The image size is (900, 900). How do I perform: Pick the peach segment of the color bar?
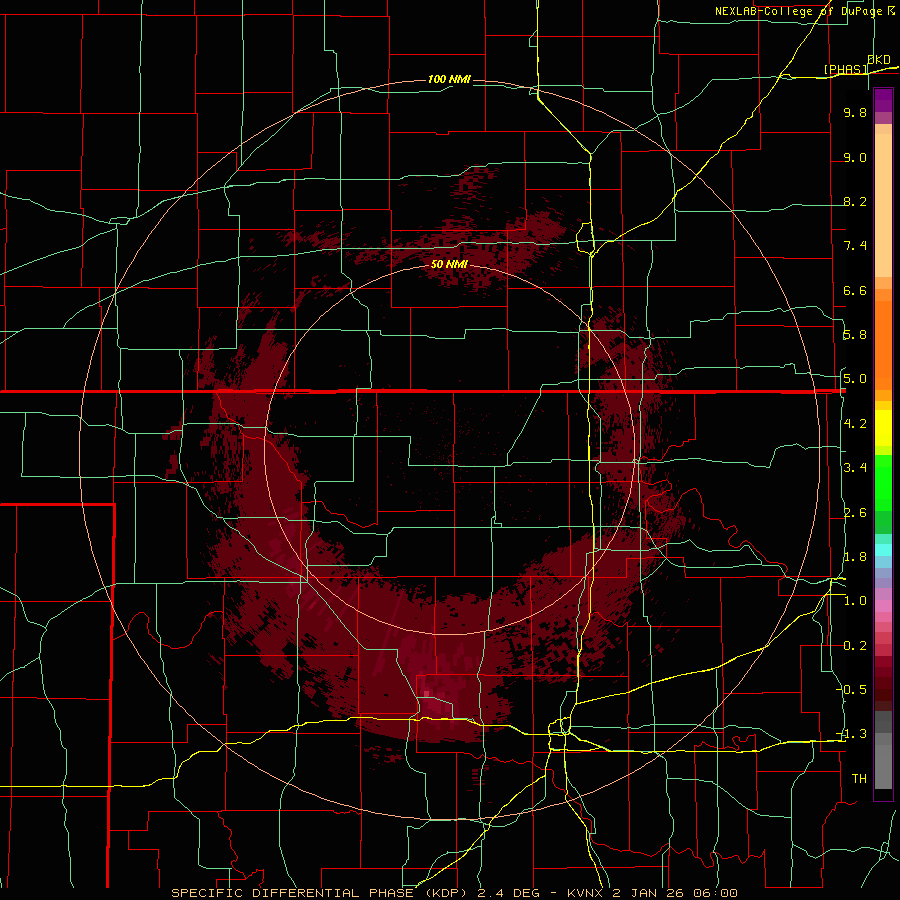pyautogui.click(x=883, y=205)
